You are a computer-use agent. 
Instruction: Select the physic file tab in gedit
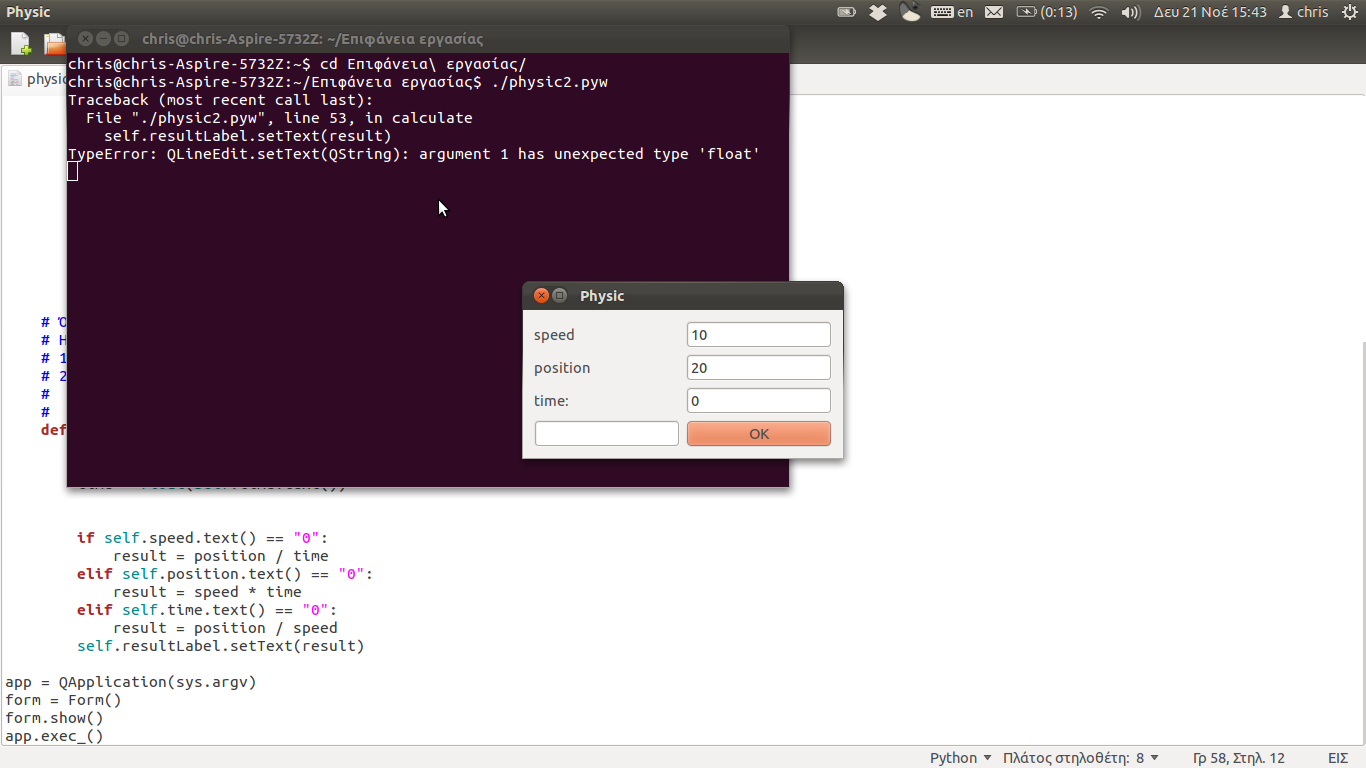coord(40,79)
